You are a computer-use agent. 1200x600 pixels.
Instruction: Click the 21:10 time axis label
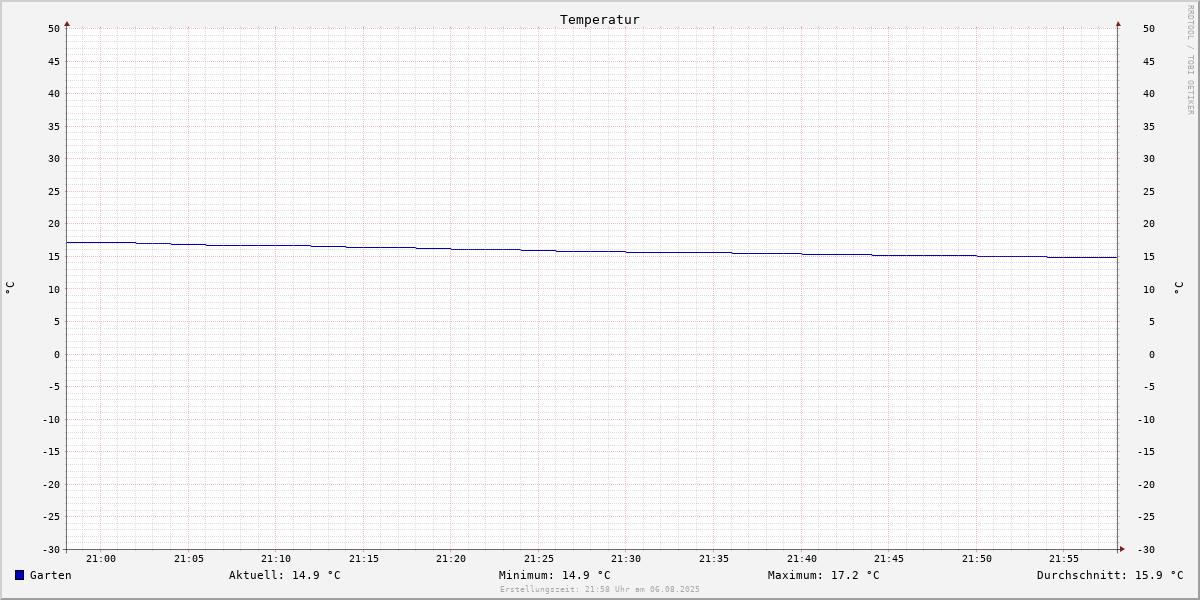[276, 559]
